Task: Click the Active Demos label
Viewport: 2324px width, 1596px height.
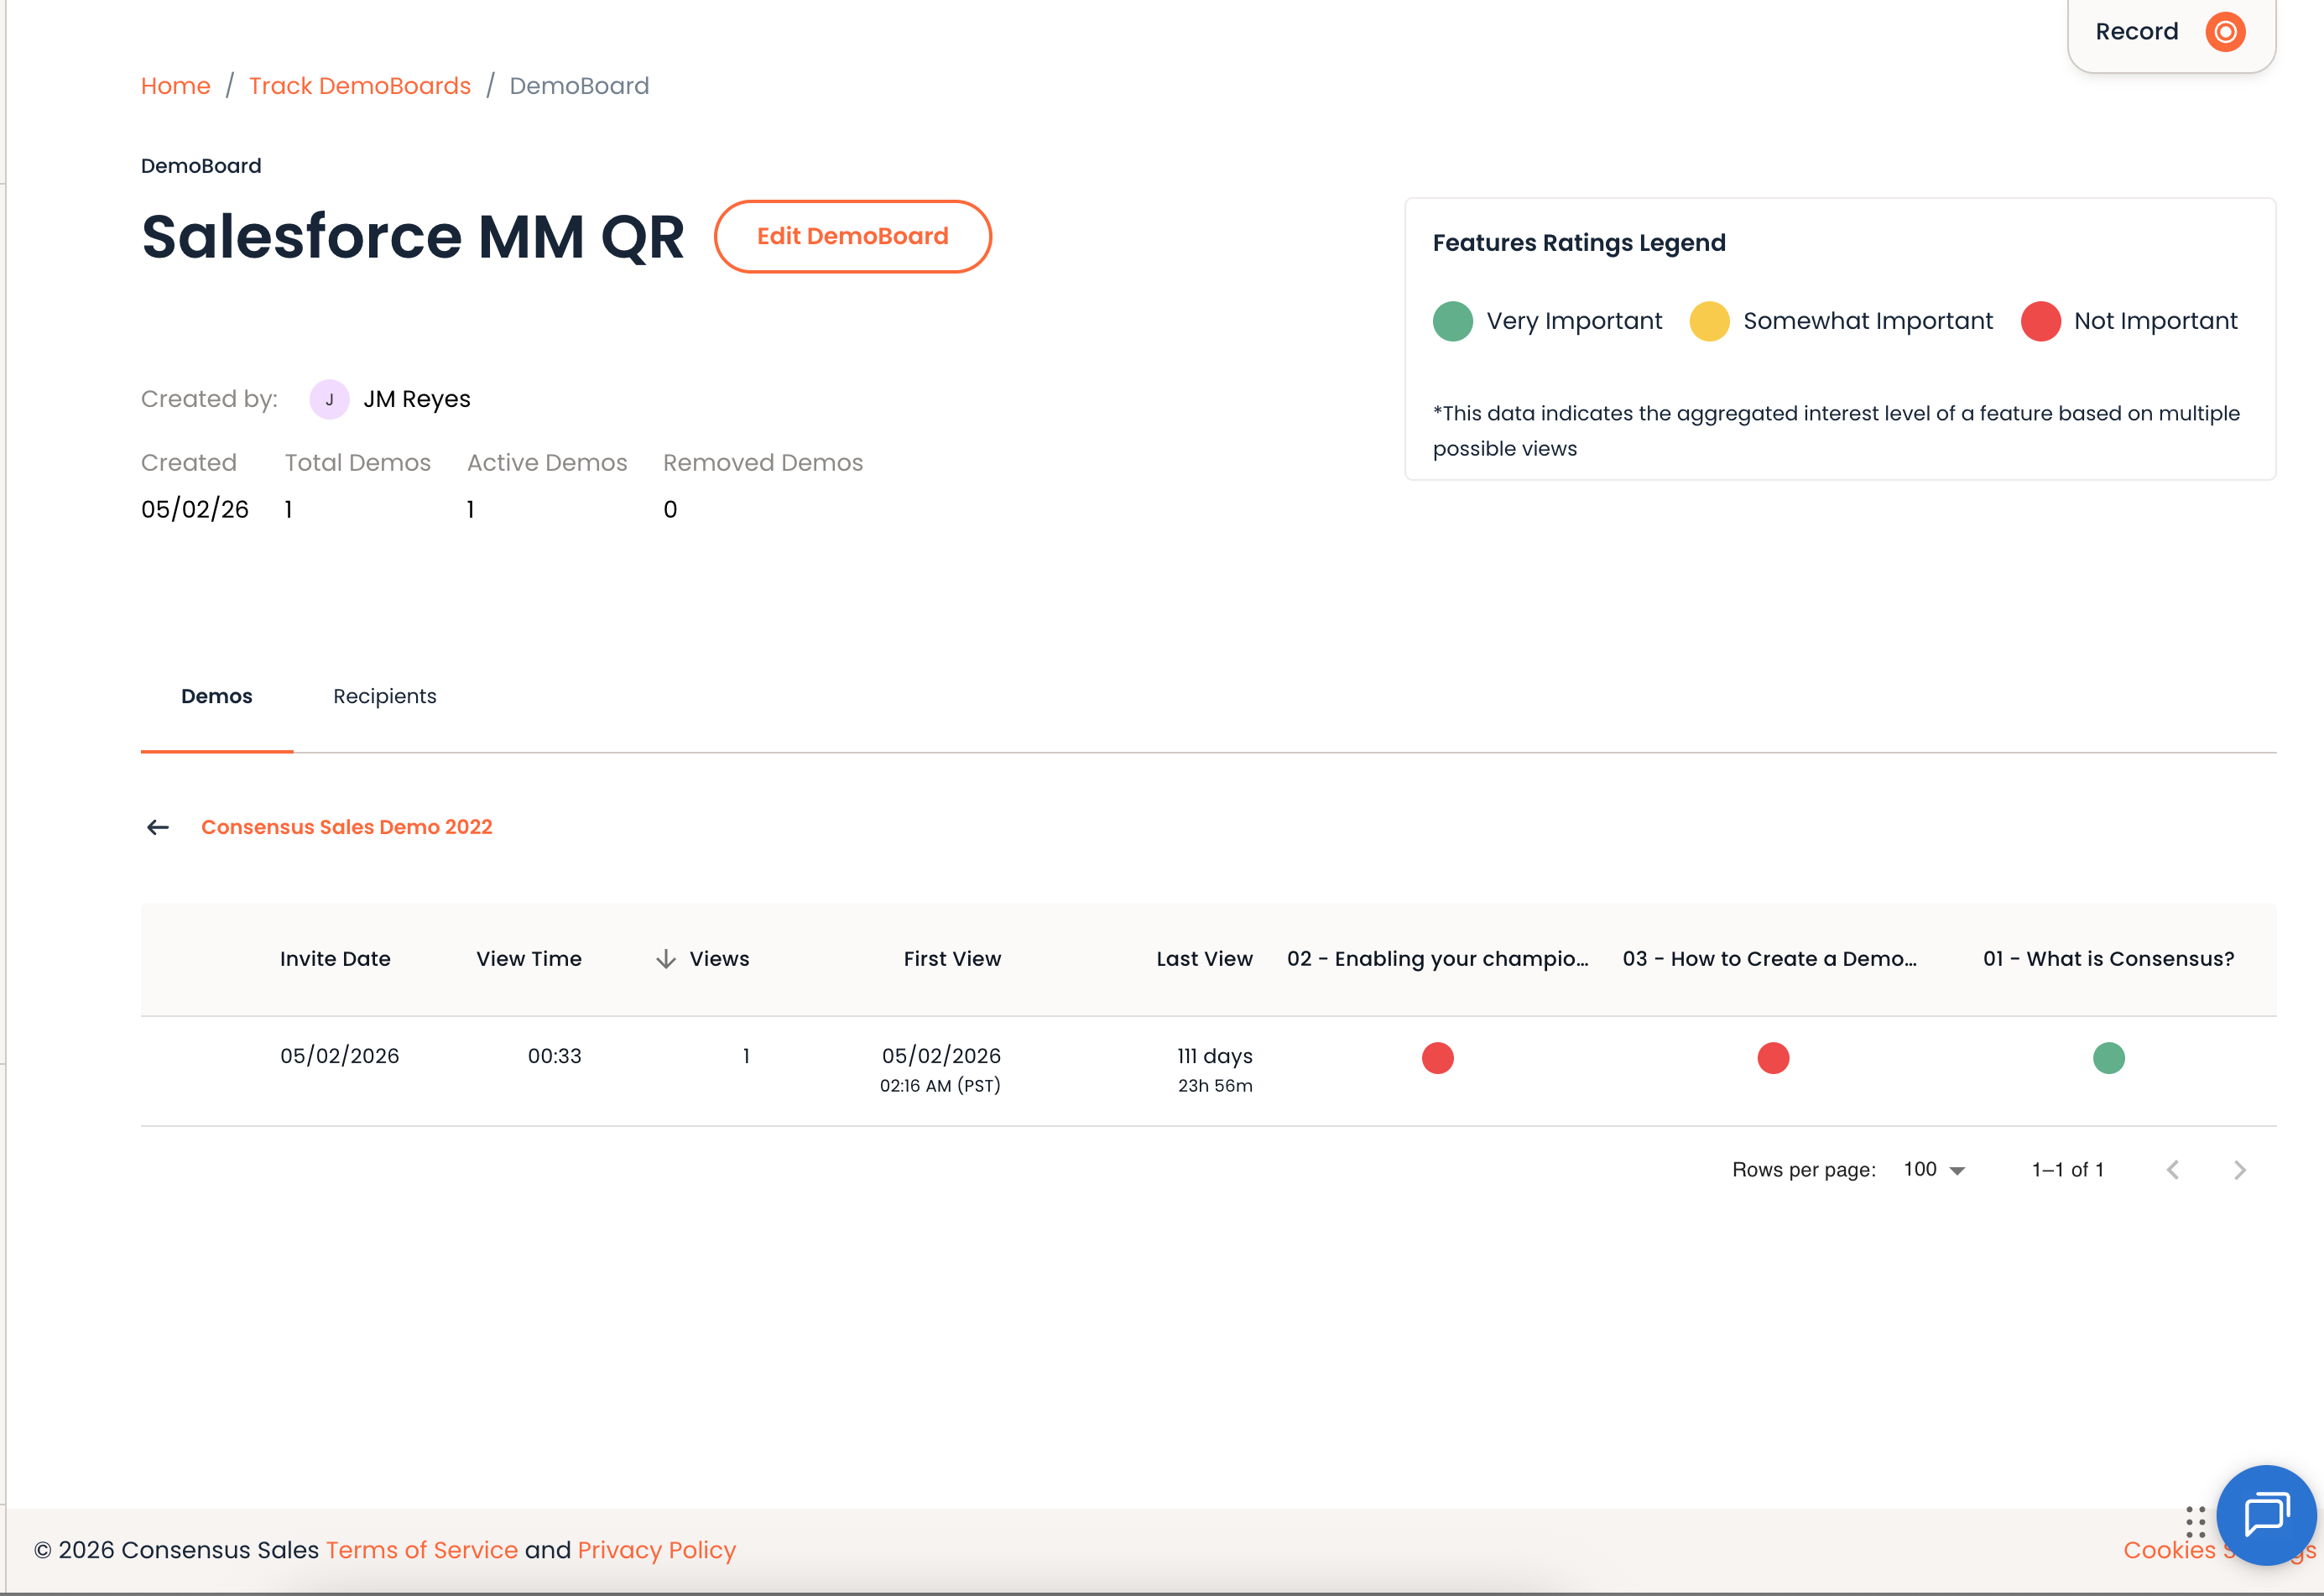Action: (547, 463)
